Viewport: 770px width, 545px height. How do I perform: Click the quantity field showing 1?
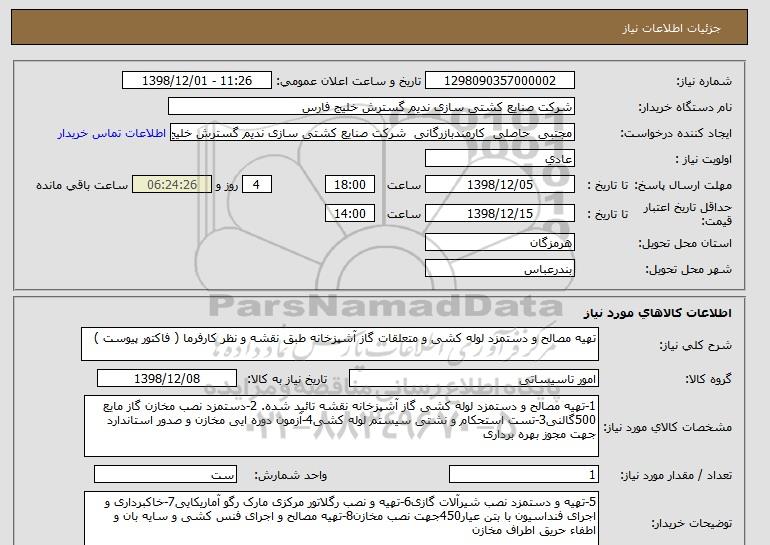[524, 475]
